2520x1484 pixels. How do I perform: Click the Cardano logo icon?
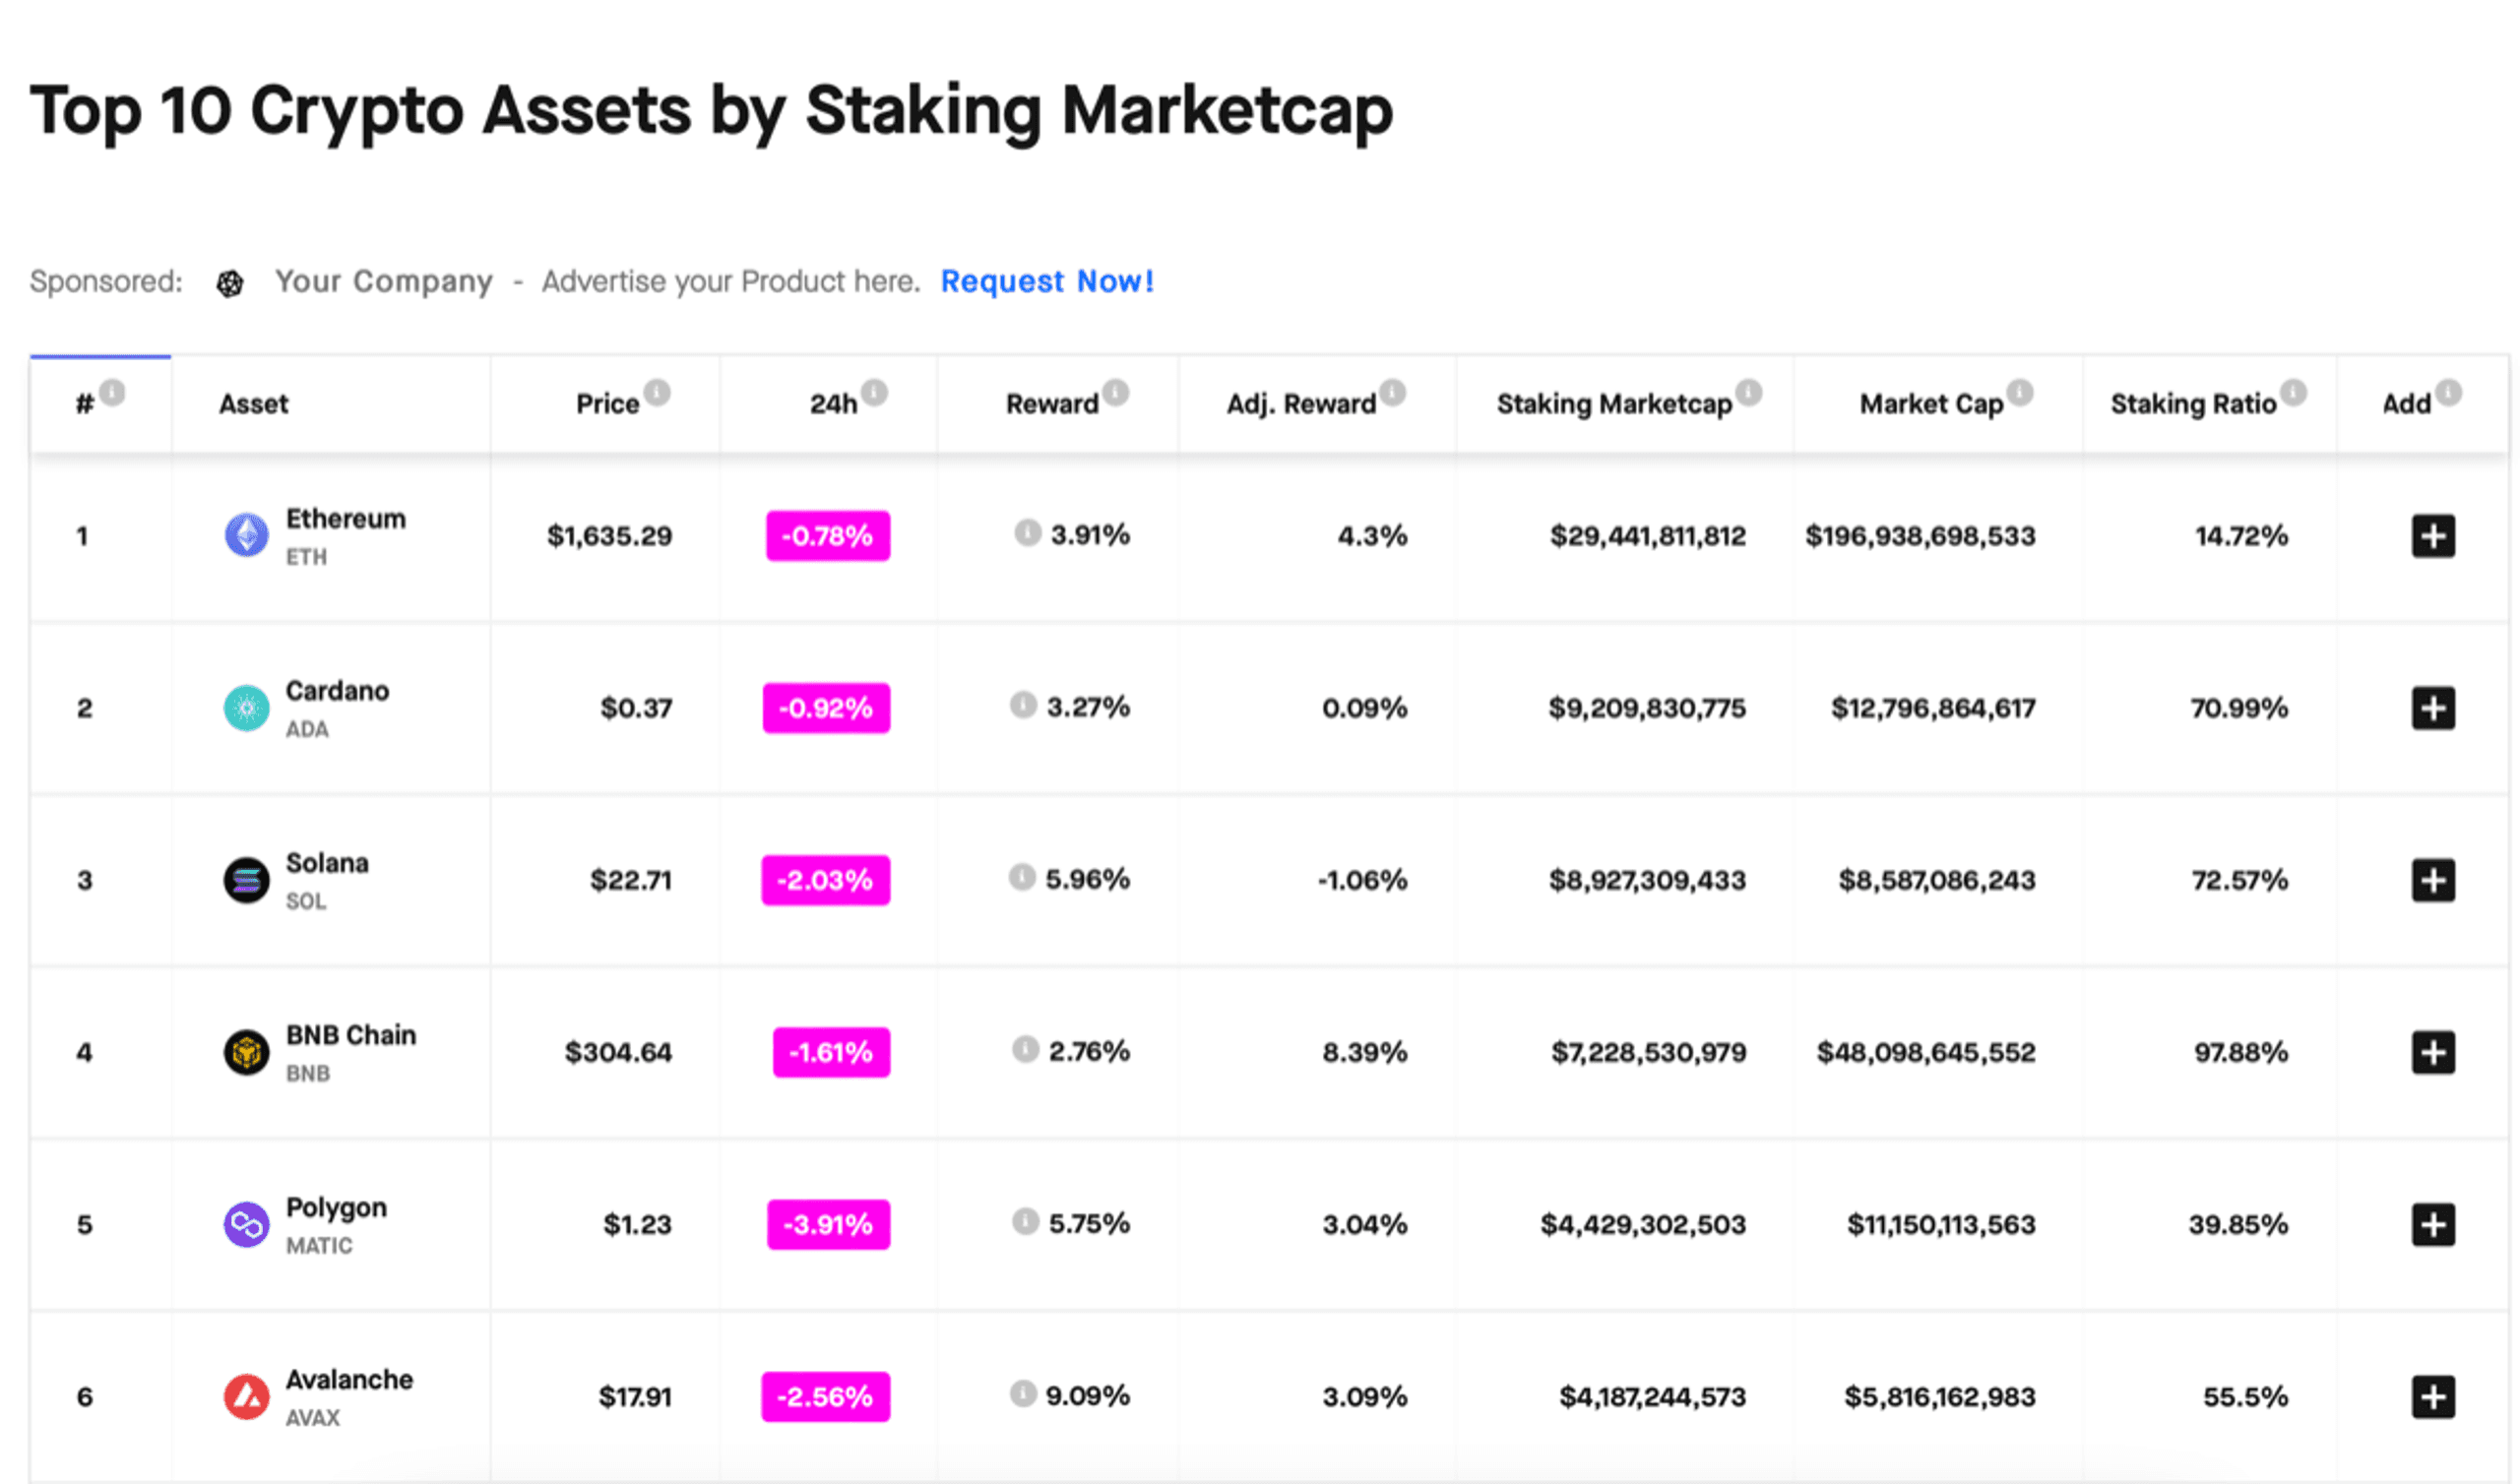pos(246,708)
